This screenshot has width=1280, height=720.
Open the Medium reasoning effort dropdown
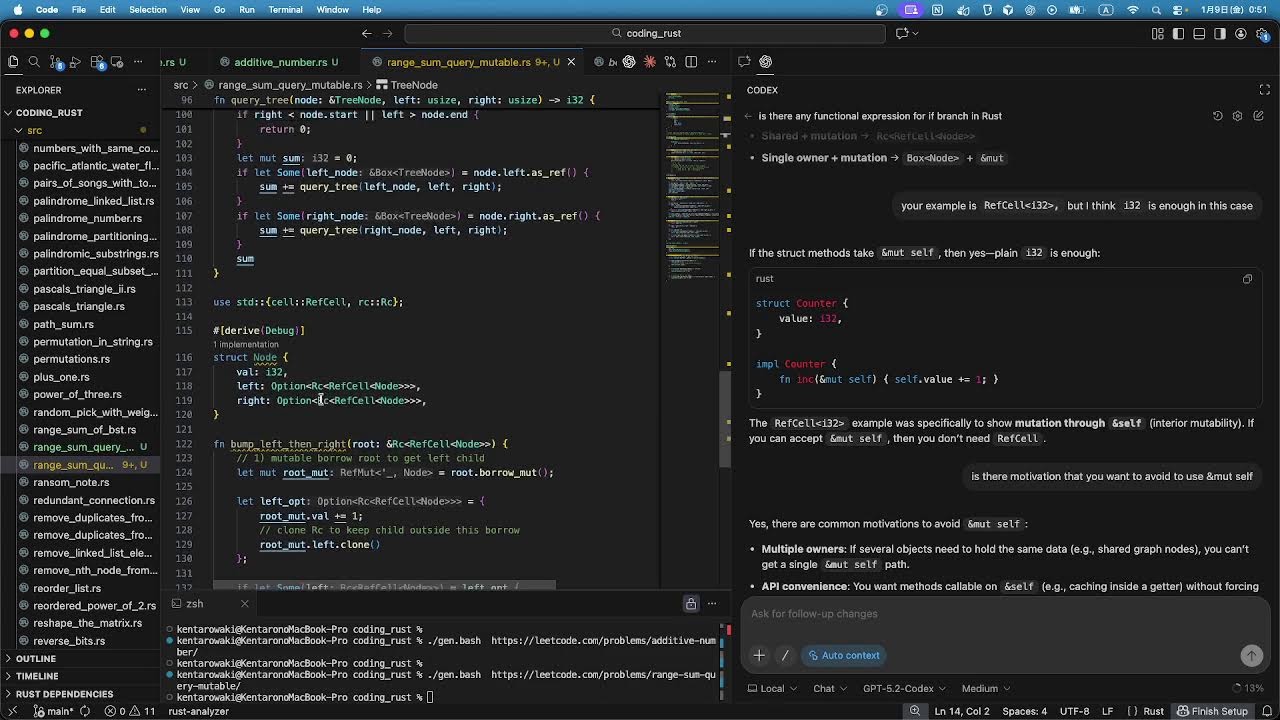985,688
